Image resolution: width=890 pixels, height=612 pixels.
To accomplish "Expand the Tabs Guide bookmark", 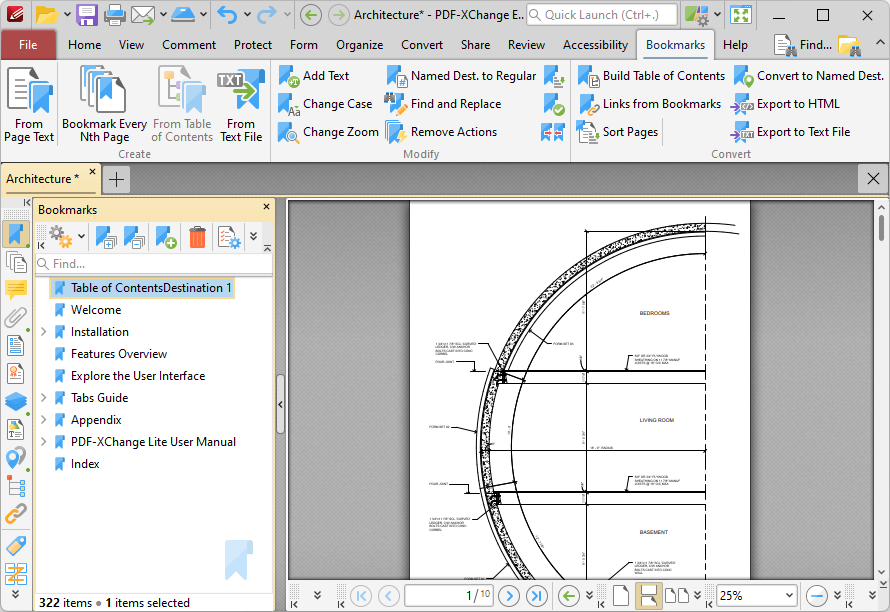I will pyautogui.click(x=44, y=398).
